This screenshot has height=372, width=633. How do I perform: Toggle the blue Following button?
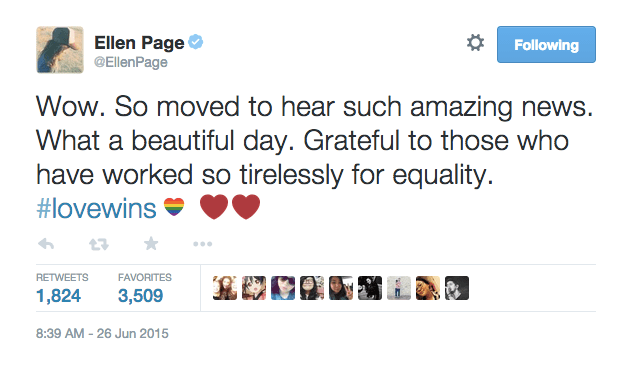pyautogui.click(x=546, y=44)
